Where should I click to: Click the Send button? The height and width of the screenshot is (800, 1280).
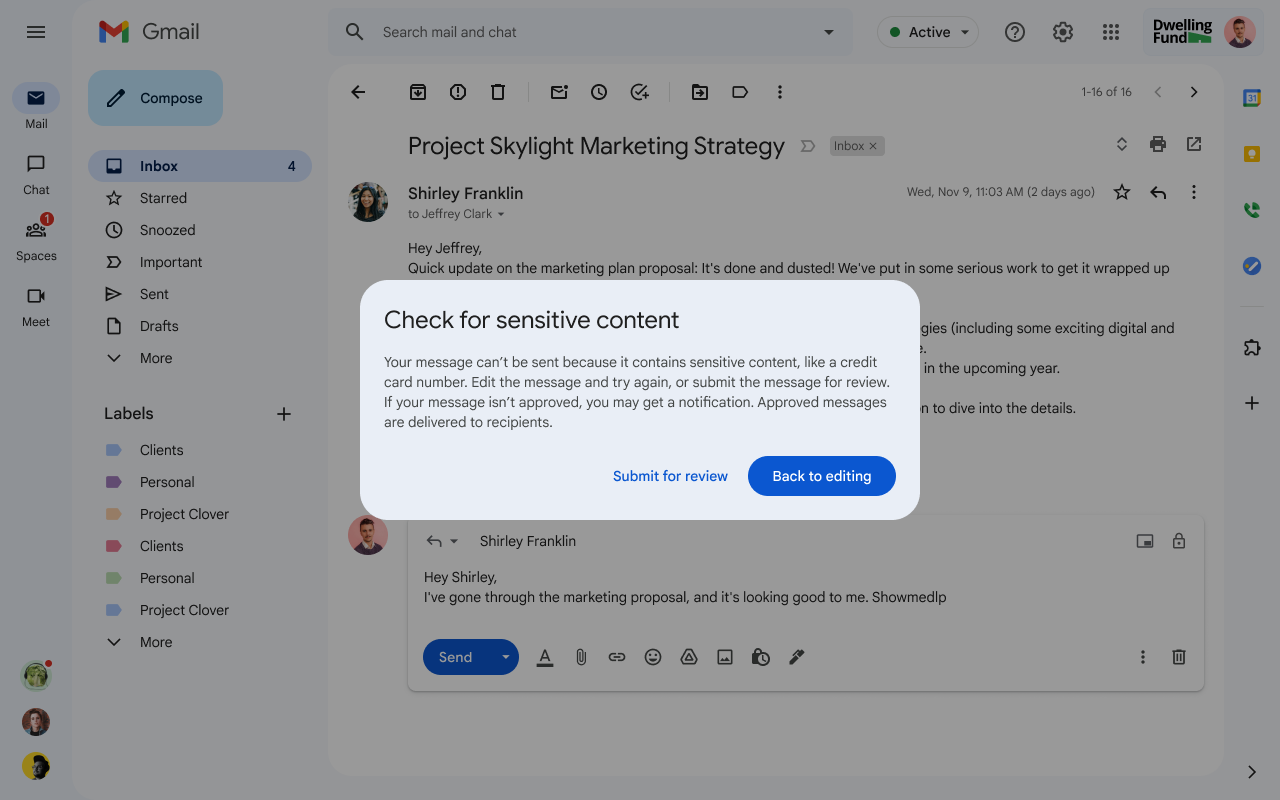(x=456, y=657)
